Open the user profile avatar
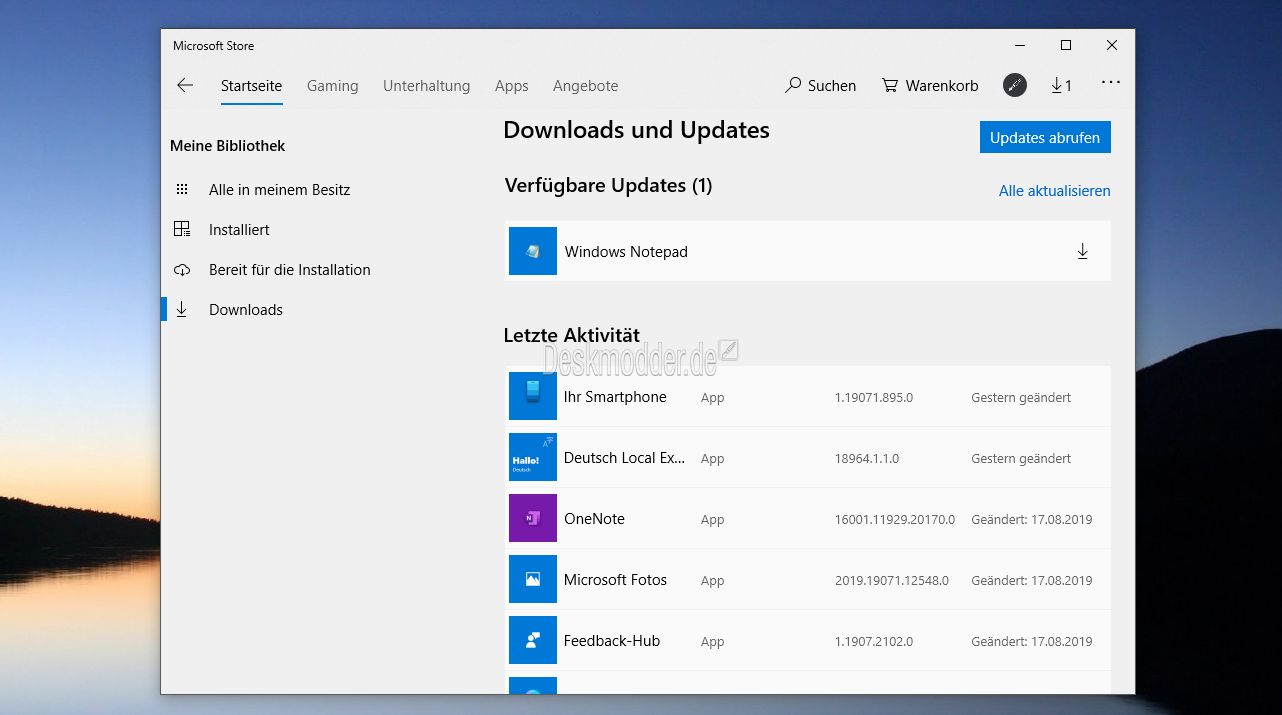This screenshot has width=1282, height=715. (1015, 86)
